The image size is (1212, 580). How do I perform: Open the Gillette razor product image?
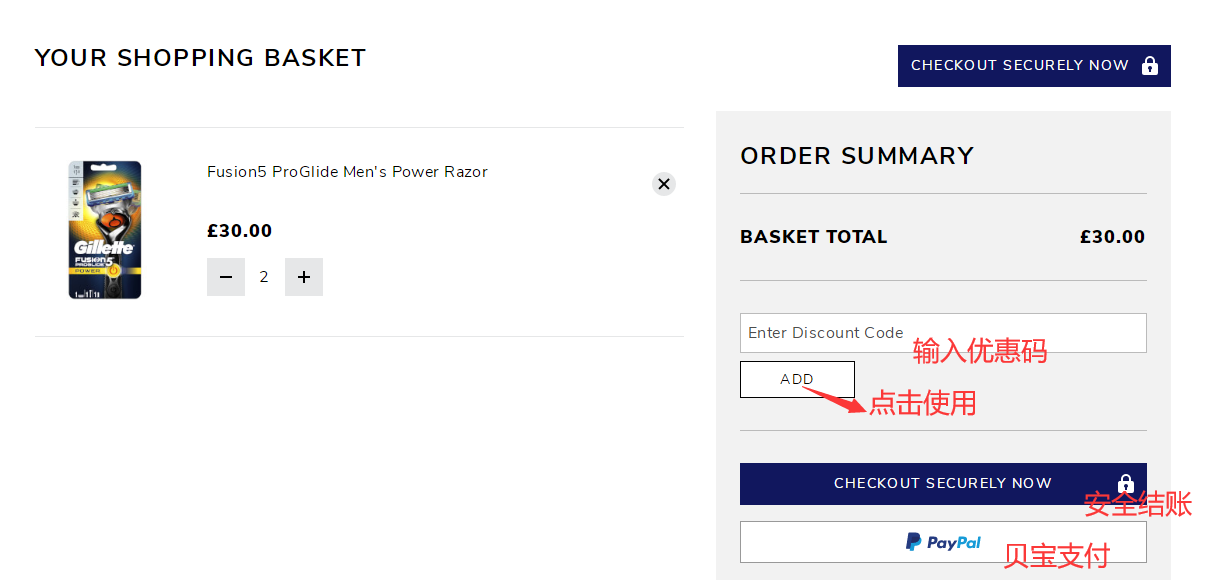(105, 230)
